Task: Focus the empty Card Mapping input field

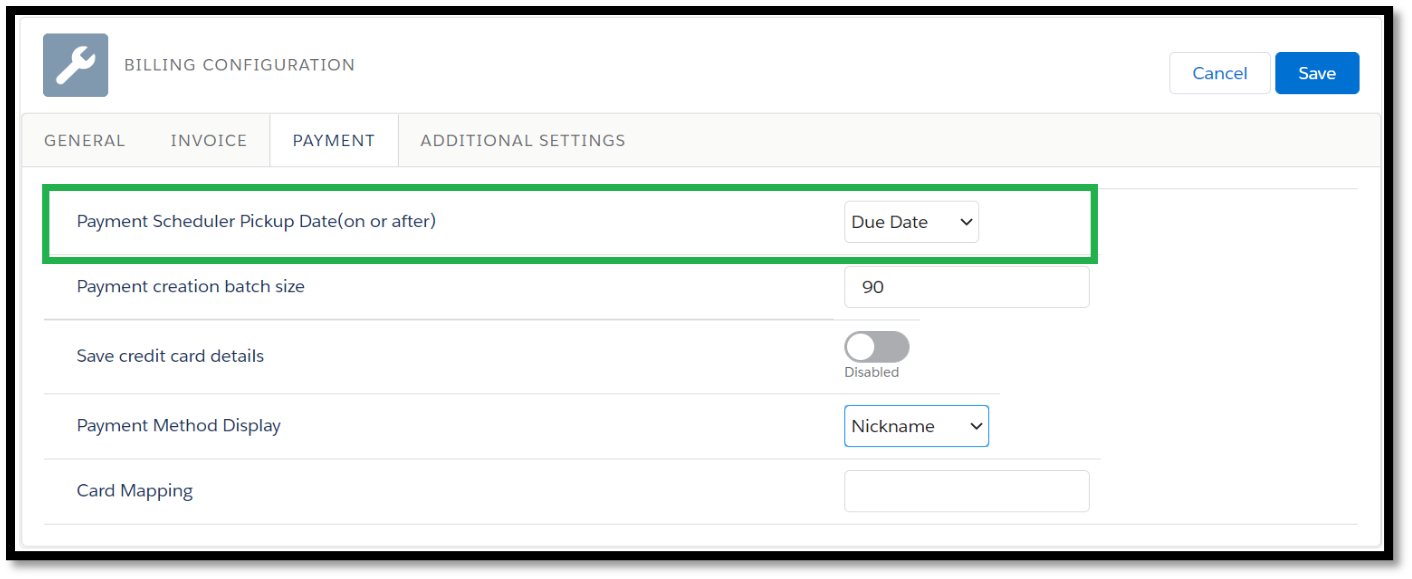Action: coord(966,491)
